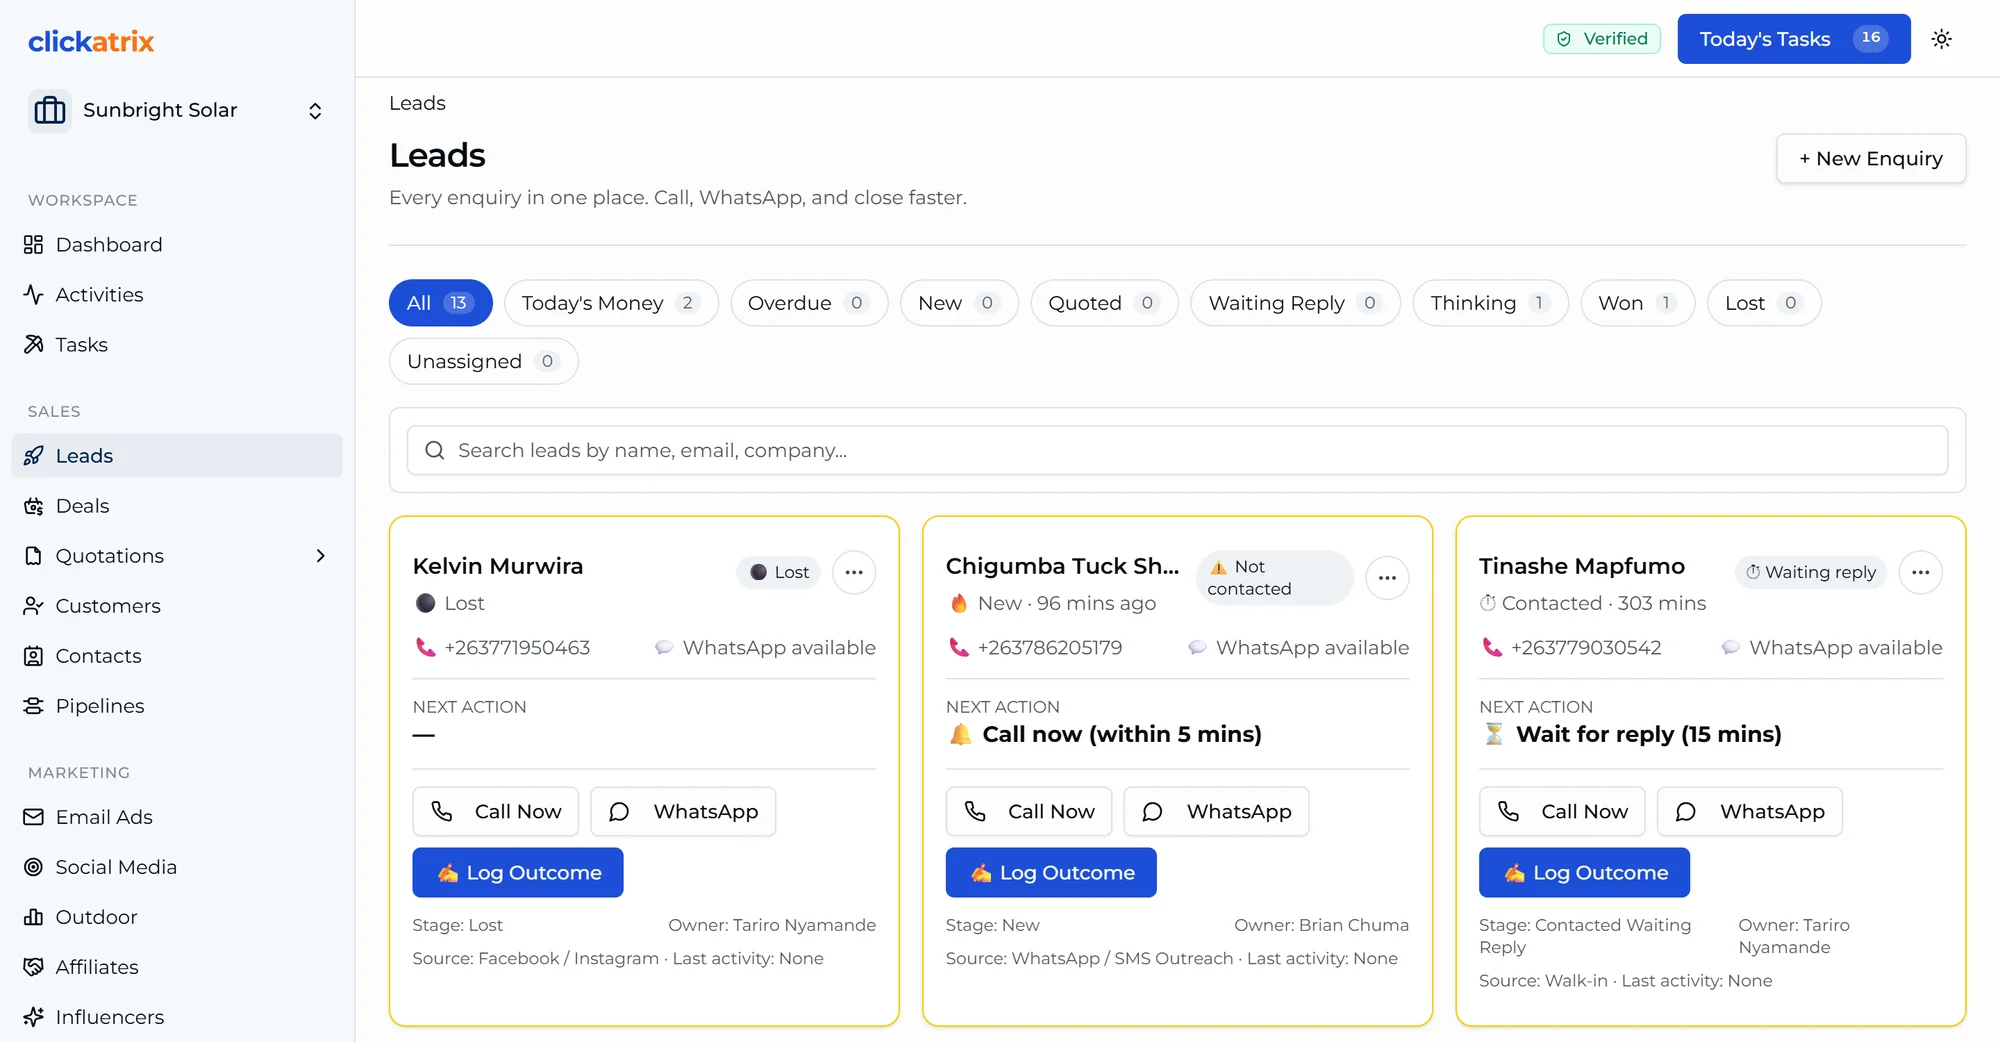Filter by Today's Money

coord(611,303)
